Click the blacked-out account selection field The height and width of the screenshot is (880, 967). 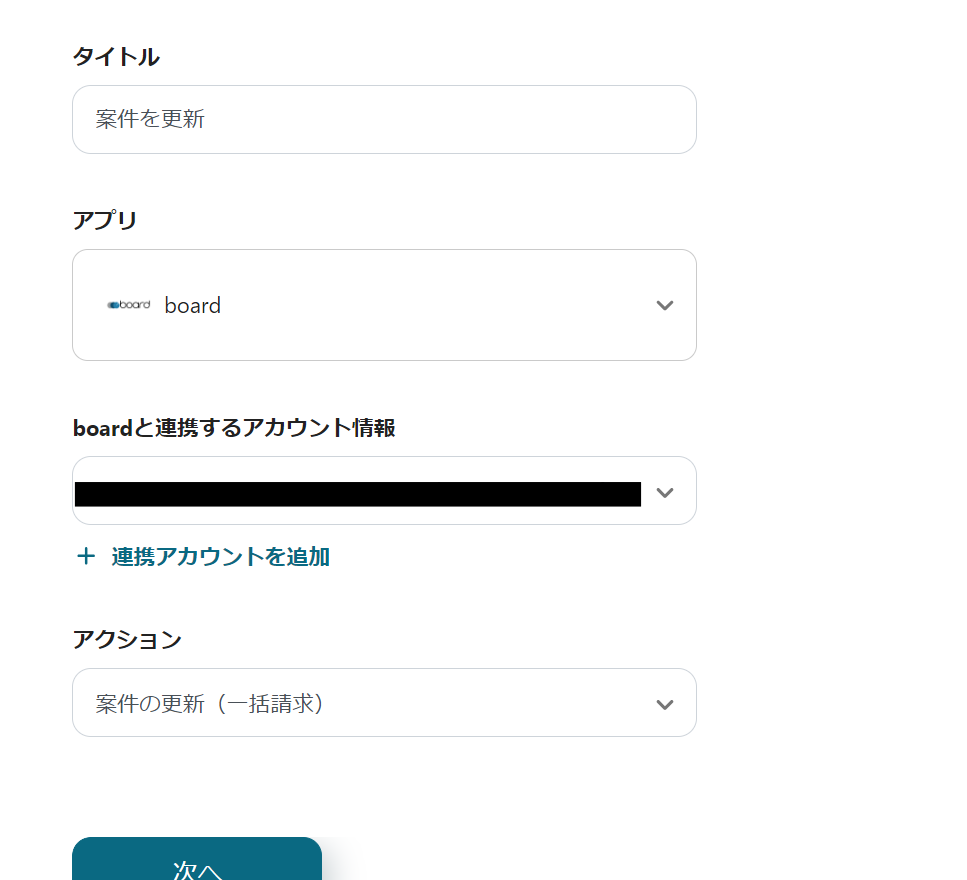coord(357,493)
